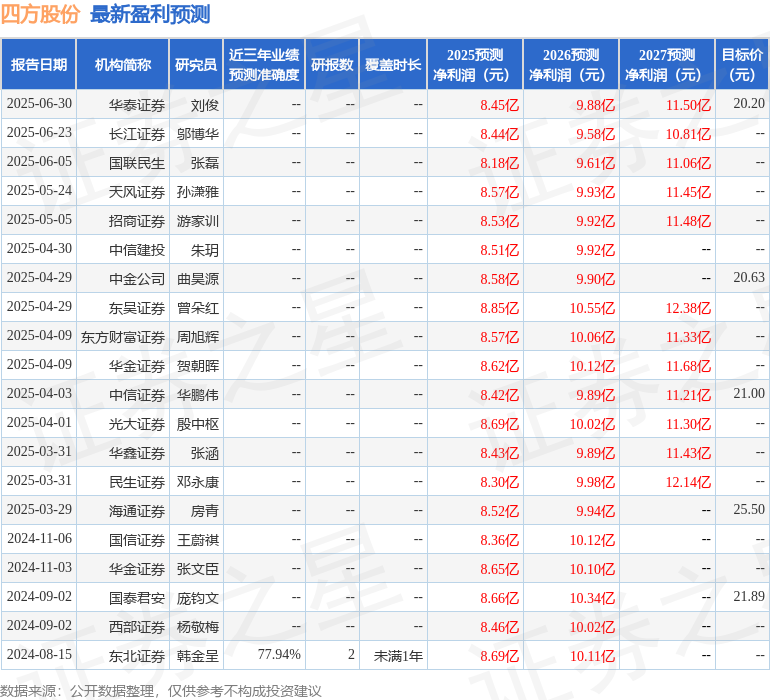Screen dimensions: 770x700
Task: Select the 2025-04-03 中信证券 row date
Action: (39, 394)
